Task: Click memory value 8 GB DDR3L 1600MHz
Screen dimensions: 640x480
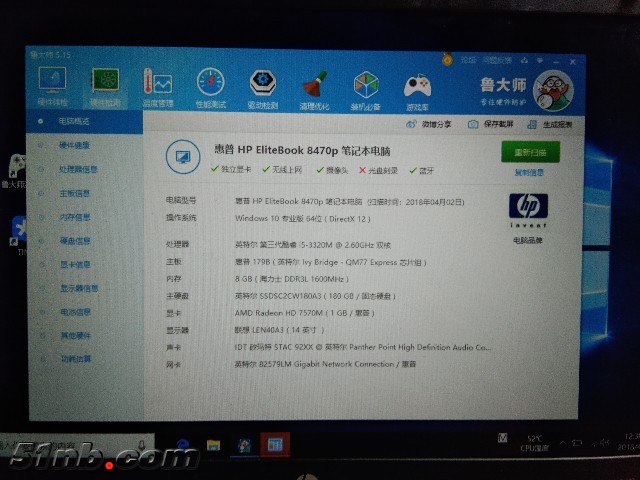Action: click(292, 279)
